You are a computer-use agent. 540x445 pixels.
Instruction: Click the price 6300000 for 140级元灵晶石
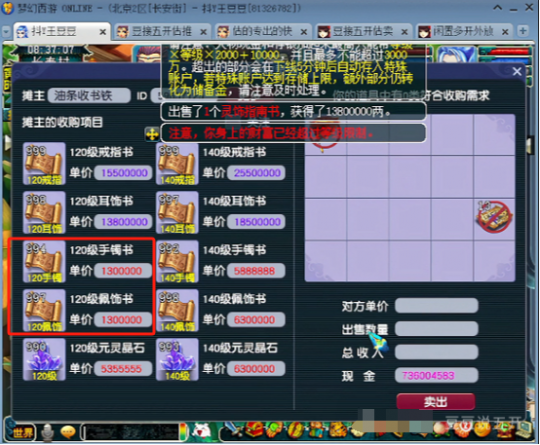[256, 369]
